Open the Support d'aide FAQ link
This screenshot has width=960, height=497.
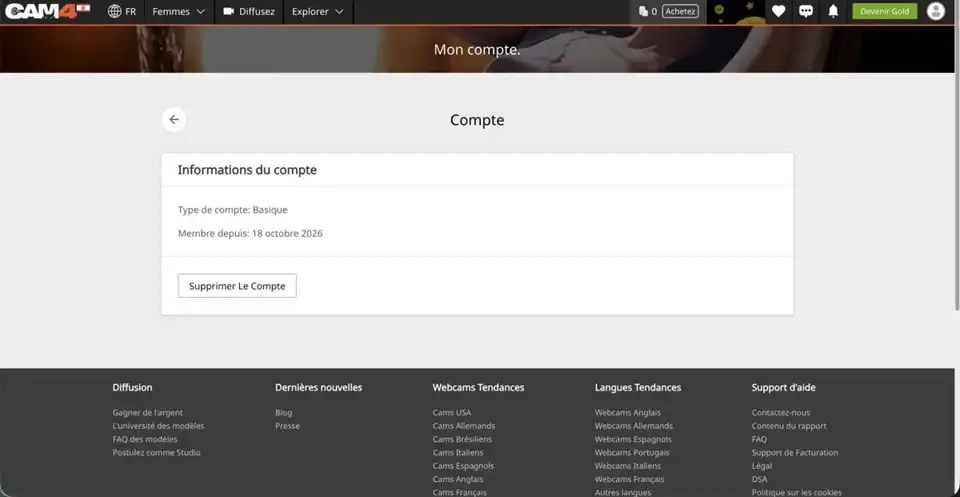[x=759, y=439]
